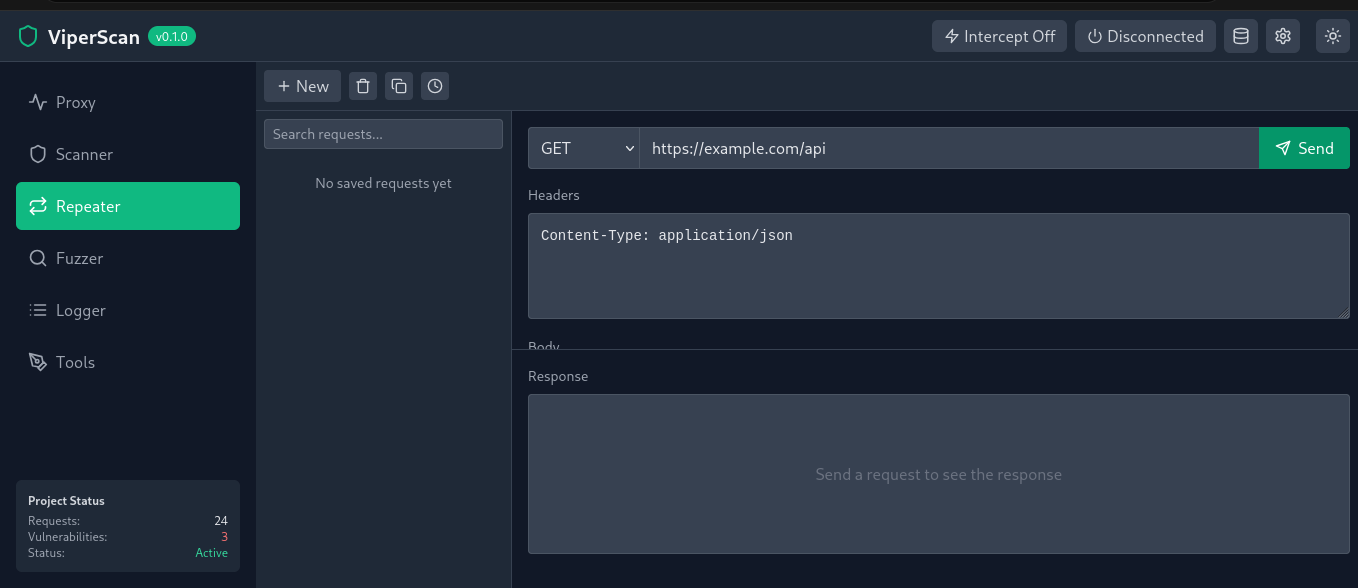Screen dimensions: 1358x588
Task: Open the Fuzzer section
Action: click(128, 258)
